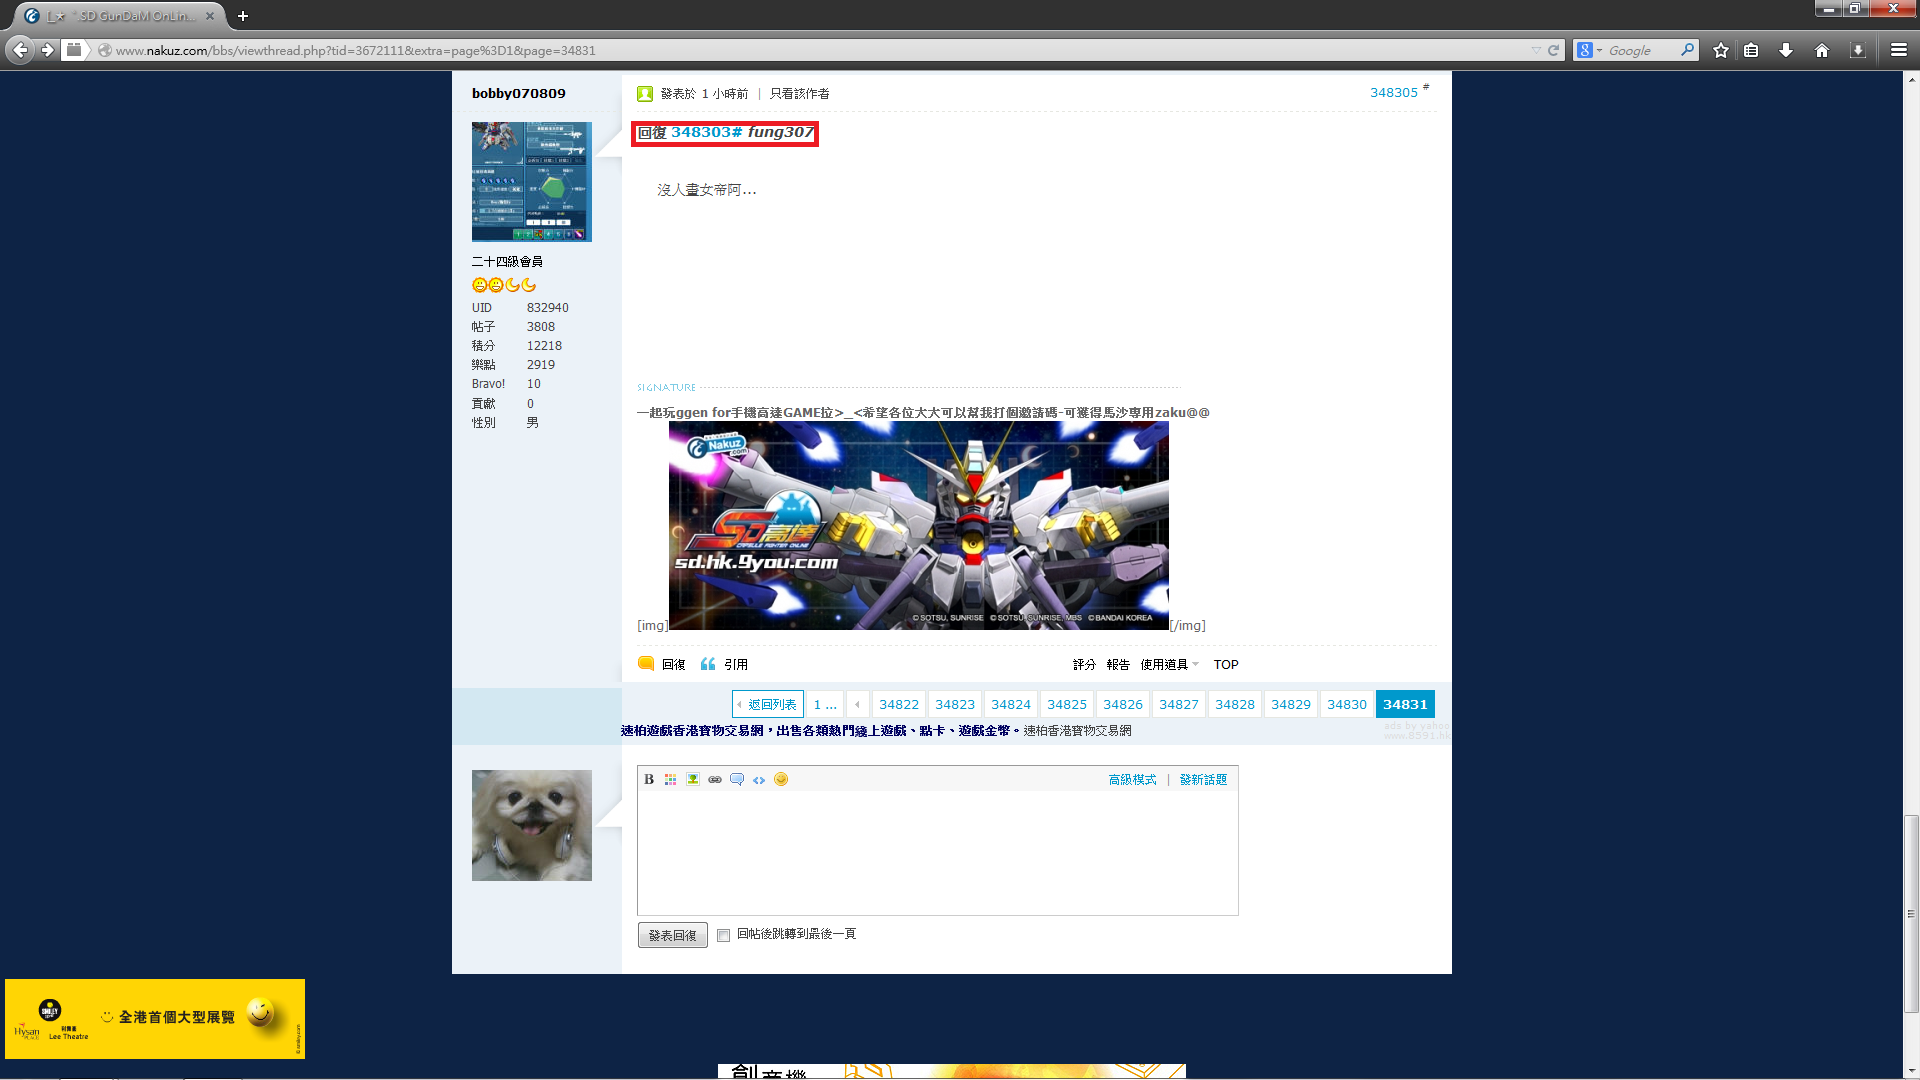Open text color palette in editor

click(x=671, y=780)
